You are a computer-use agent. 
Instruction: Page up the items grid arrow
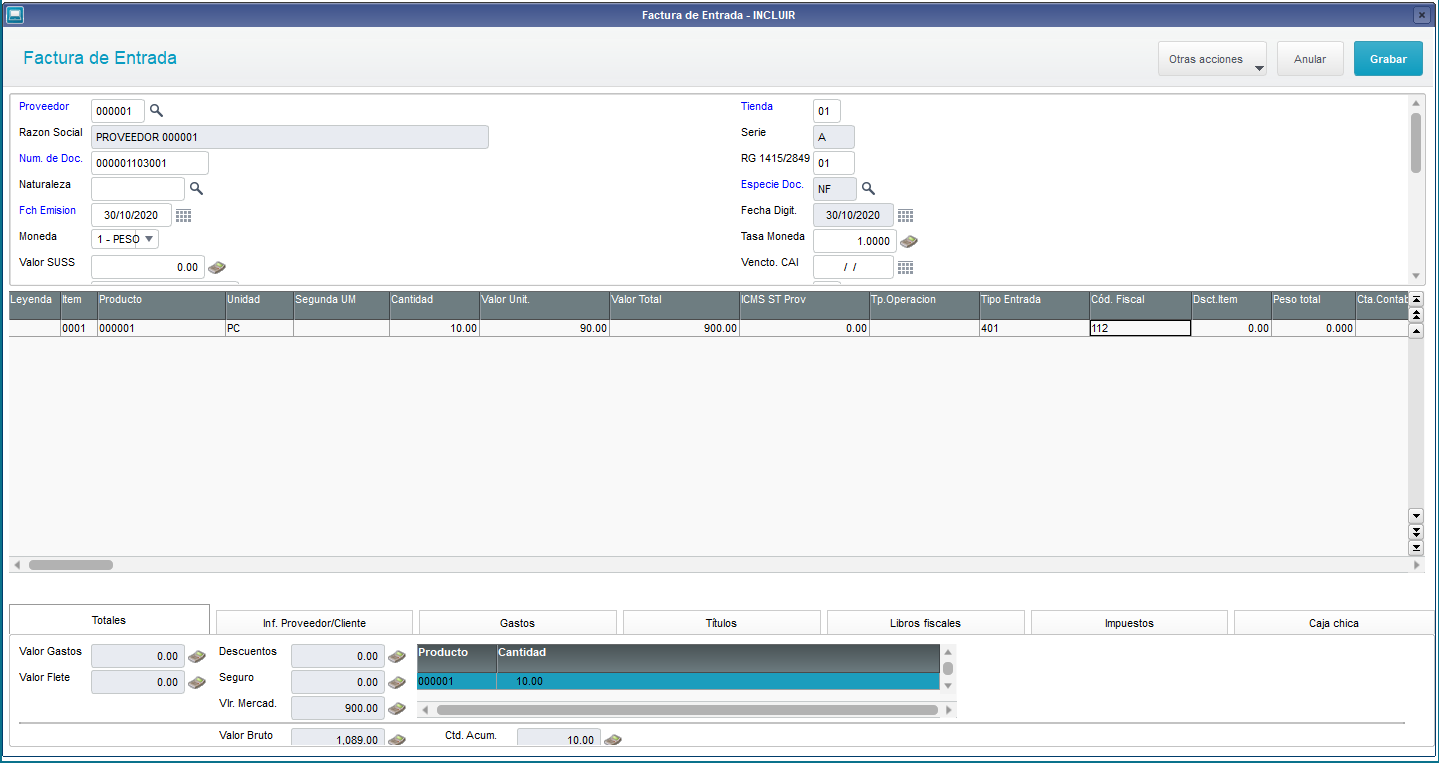[1415, 314]
